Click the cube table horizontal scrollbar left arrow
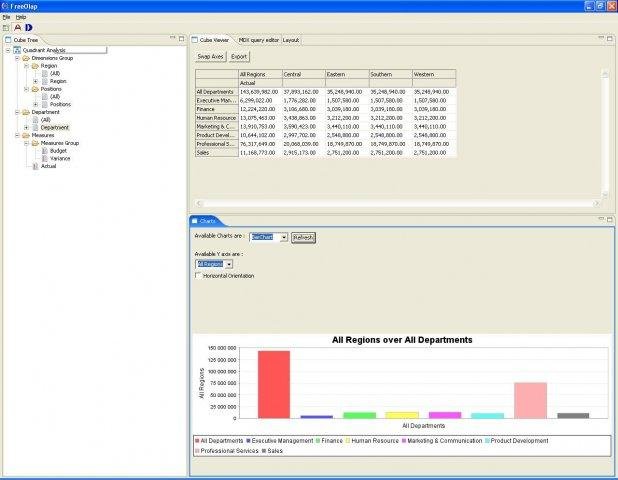 click(199, 203)
